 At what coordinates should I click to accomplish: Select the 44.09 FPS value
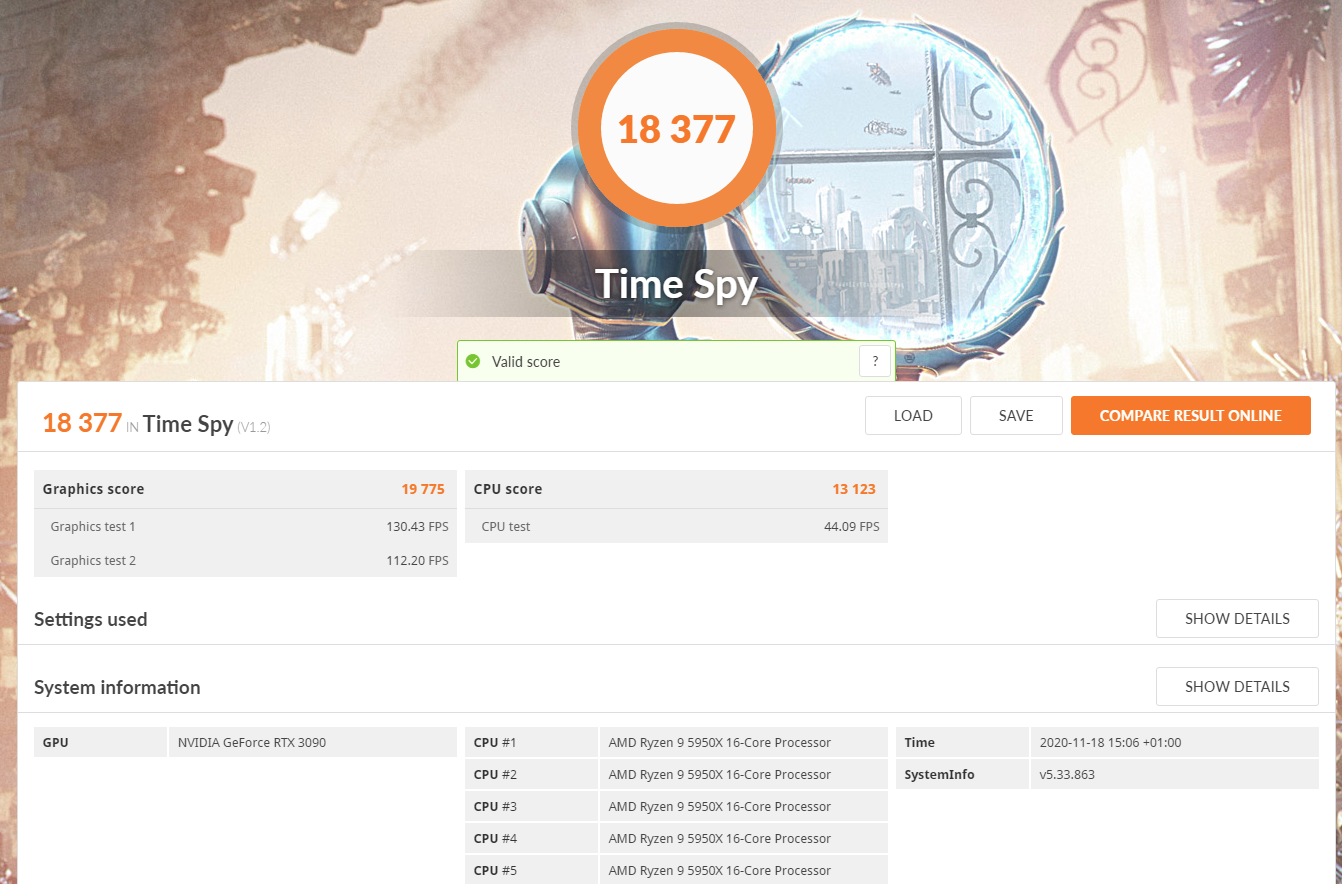(851, 526)
